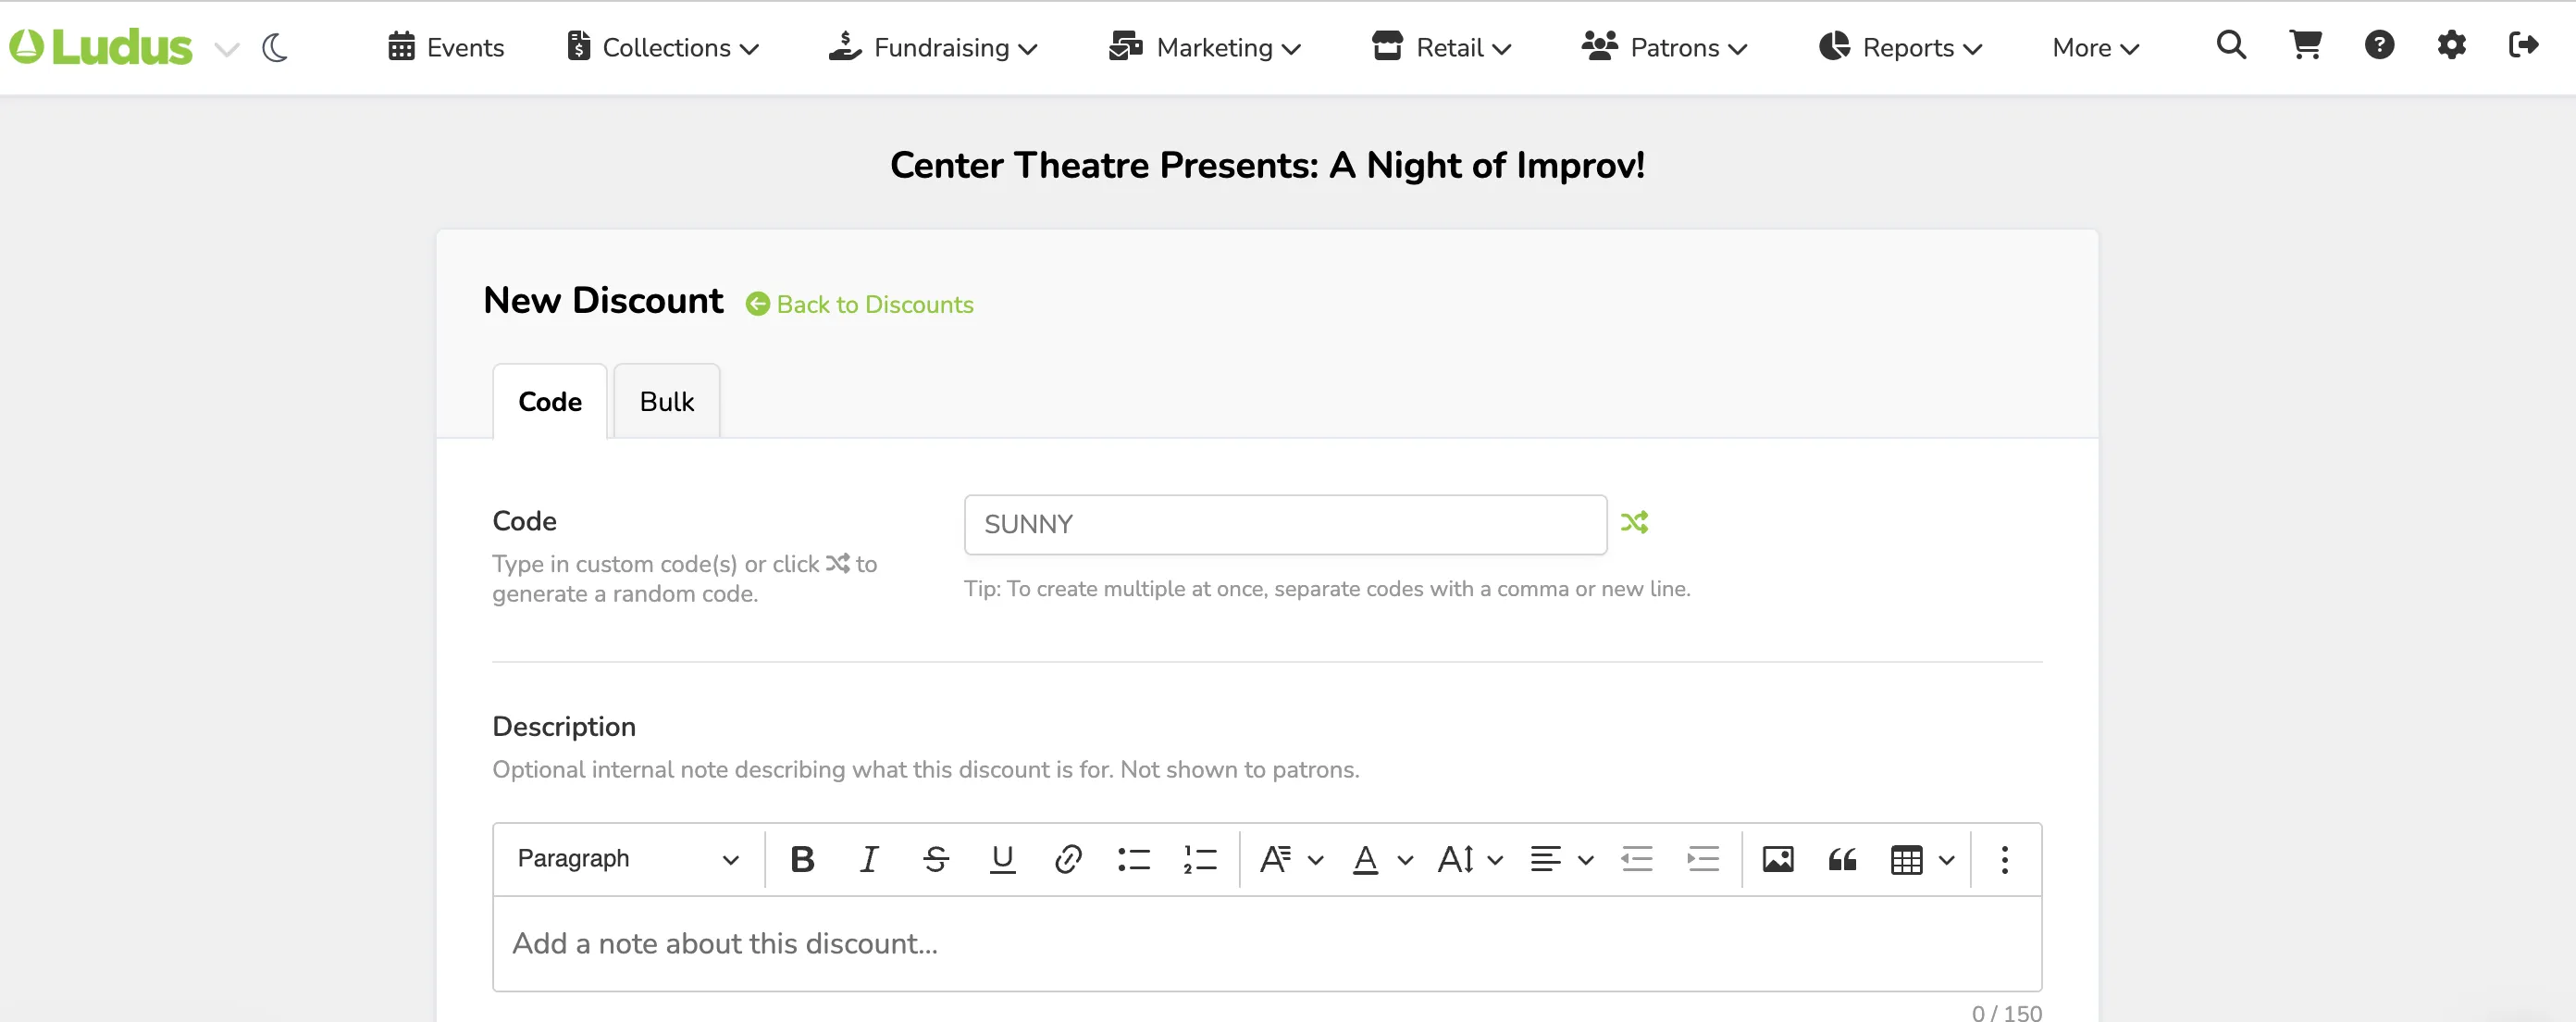Screen dimensions: 2576x1022
Task: Show more editor toolbar items
Action: pos(2005,859)
